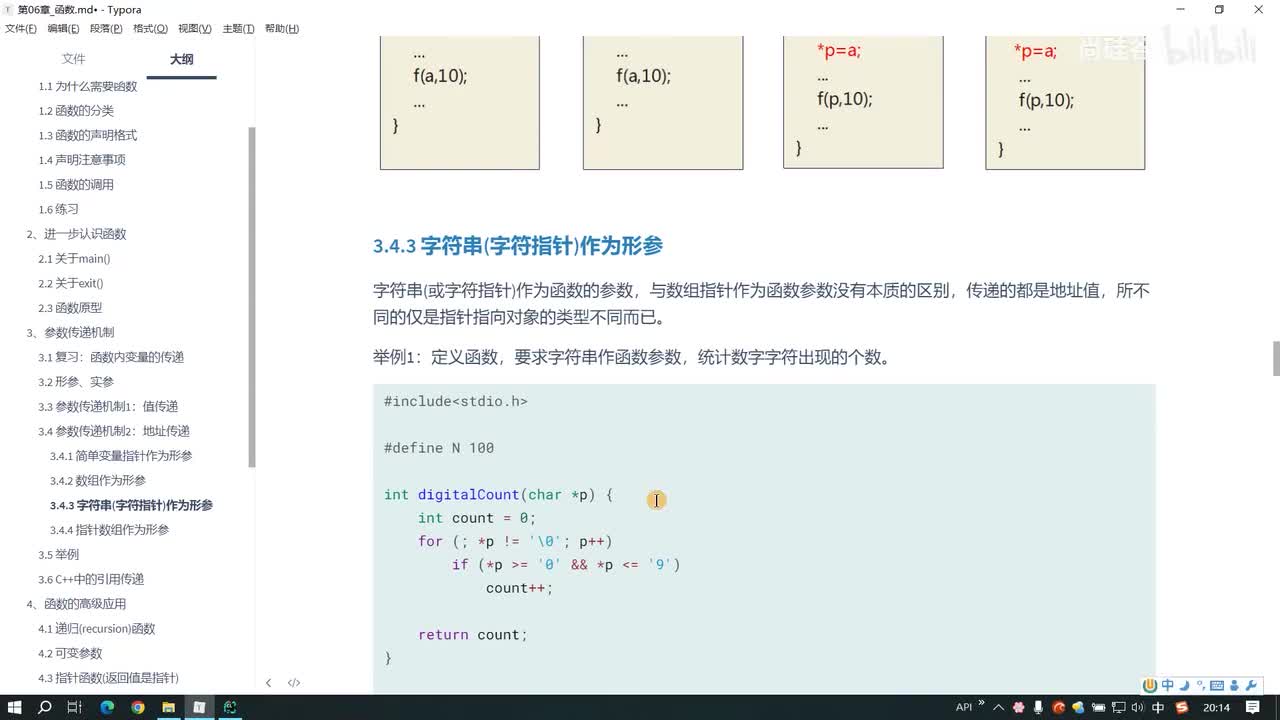
Task: Open File Explorer from the taskbar
Action: click(x=169, y=707)
